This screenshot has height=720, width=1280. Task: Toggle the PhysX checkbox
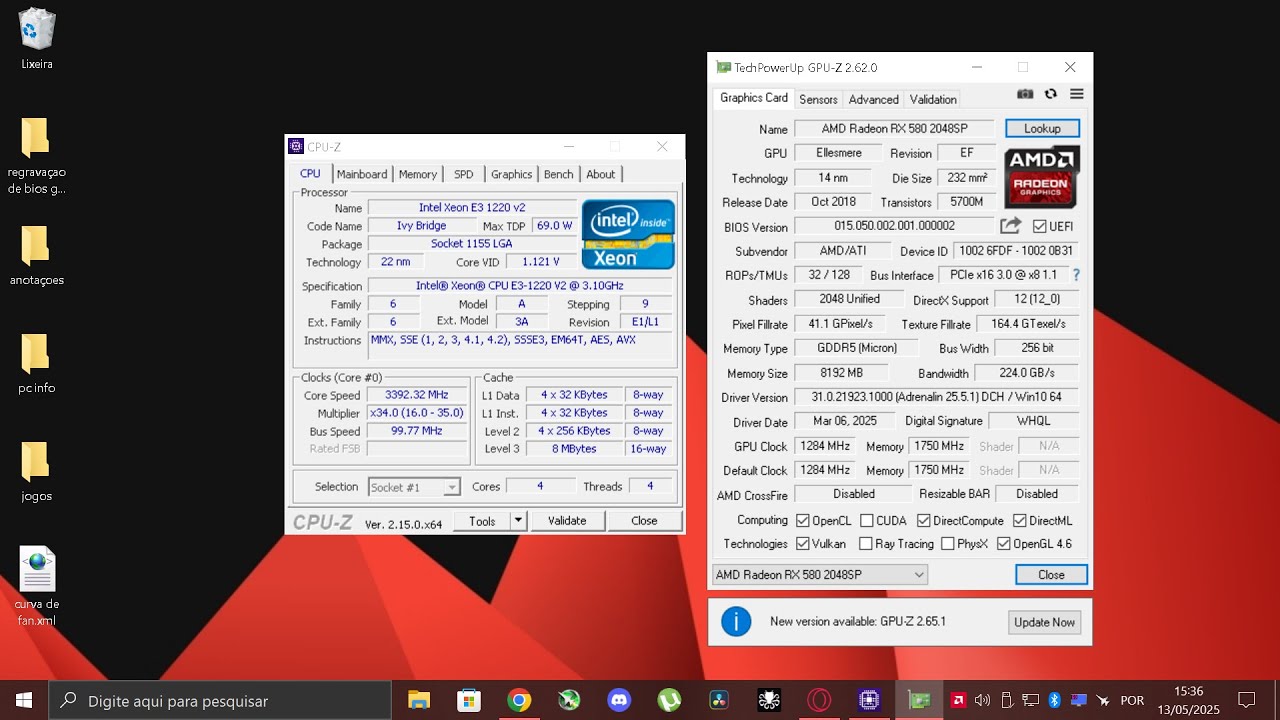pyautogui.click(x=947, y=544)
